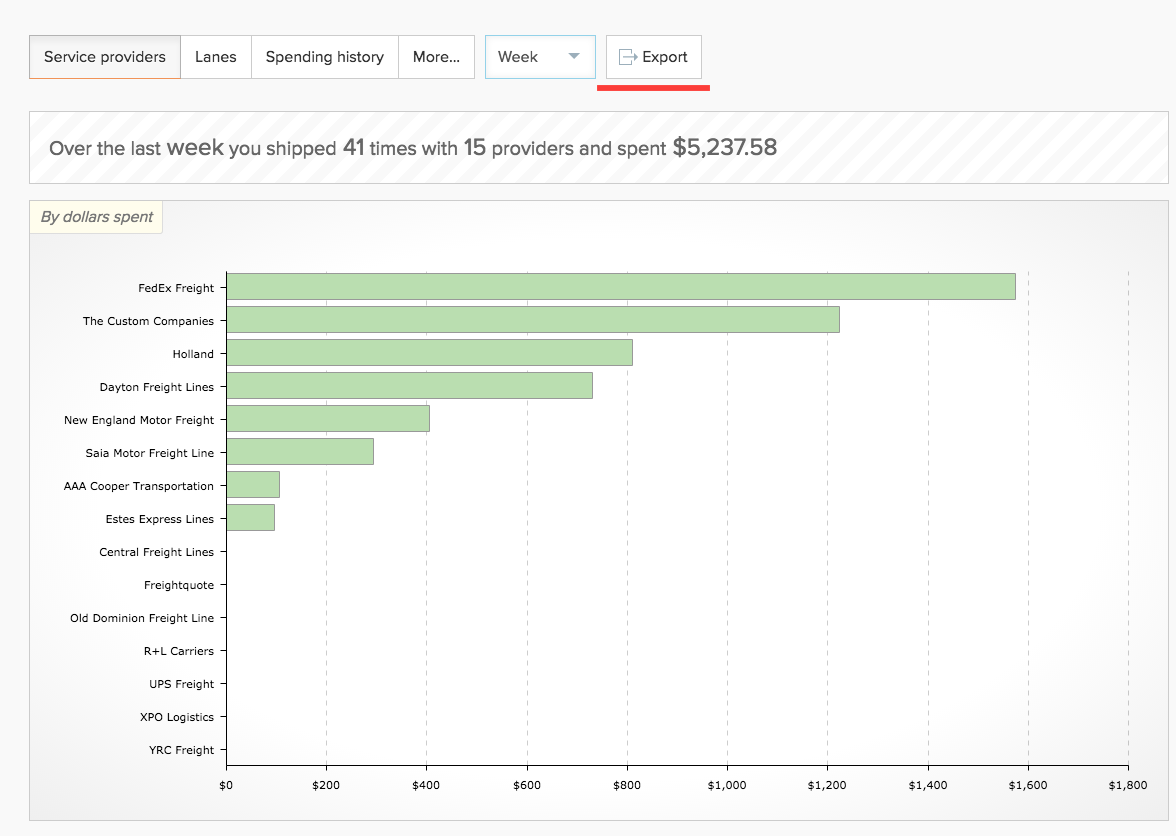This screenshot has width=1176, height=836.
Task: Select the "YRC Freight" provider label
Action: pos(182,750)
